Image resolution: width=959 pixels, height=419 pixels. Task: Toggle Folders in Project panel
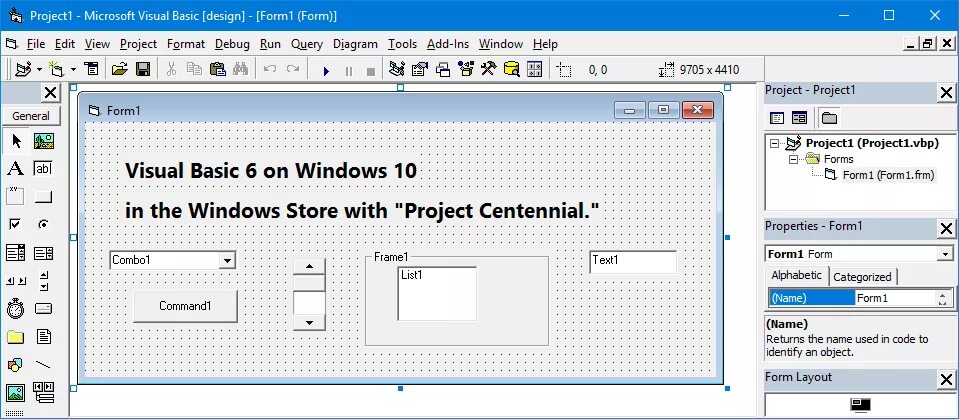click(x=829, y=117)
